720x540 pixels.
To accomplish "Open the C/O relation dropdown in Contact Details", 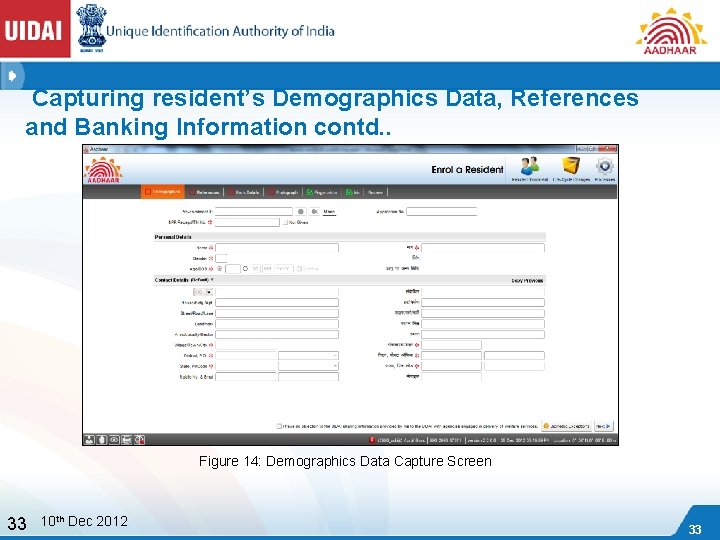I will 203,292.
